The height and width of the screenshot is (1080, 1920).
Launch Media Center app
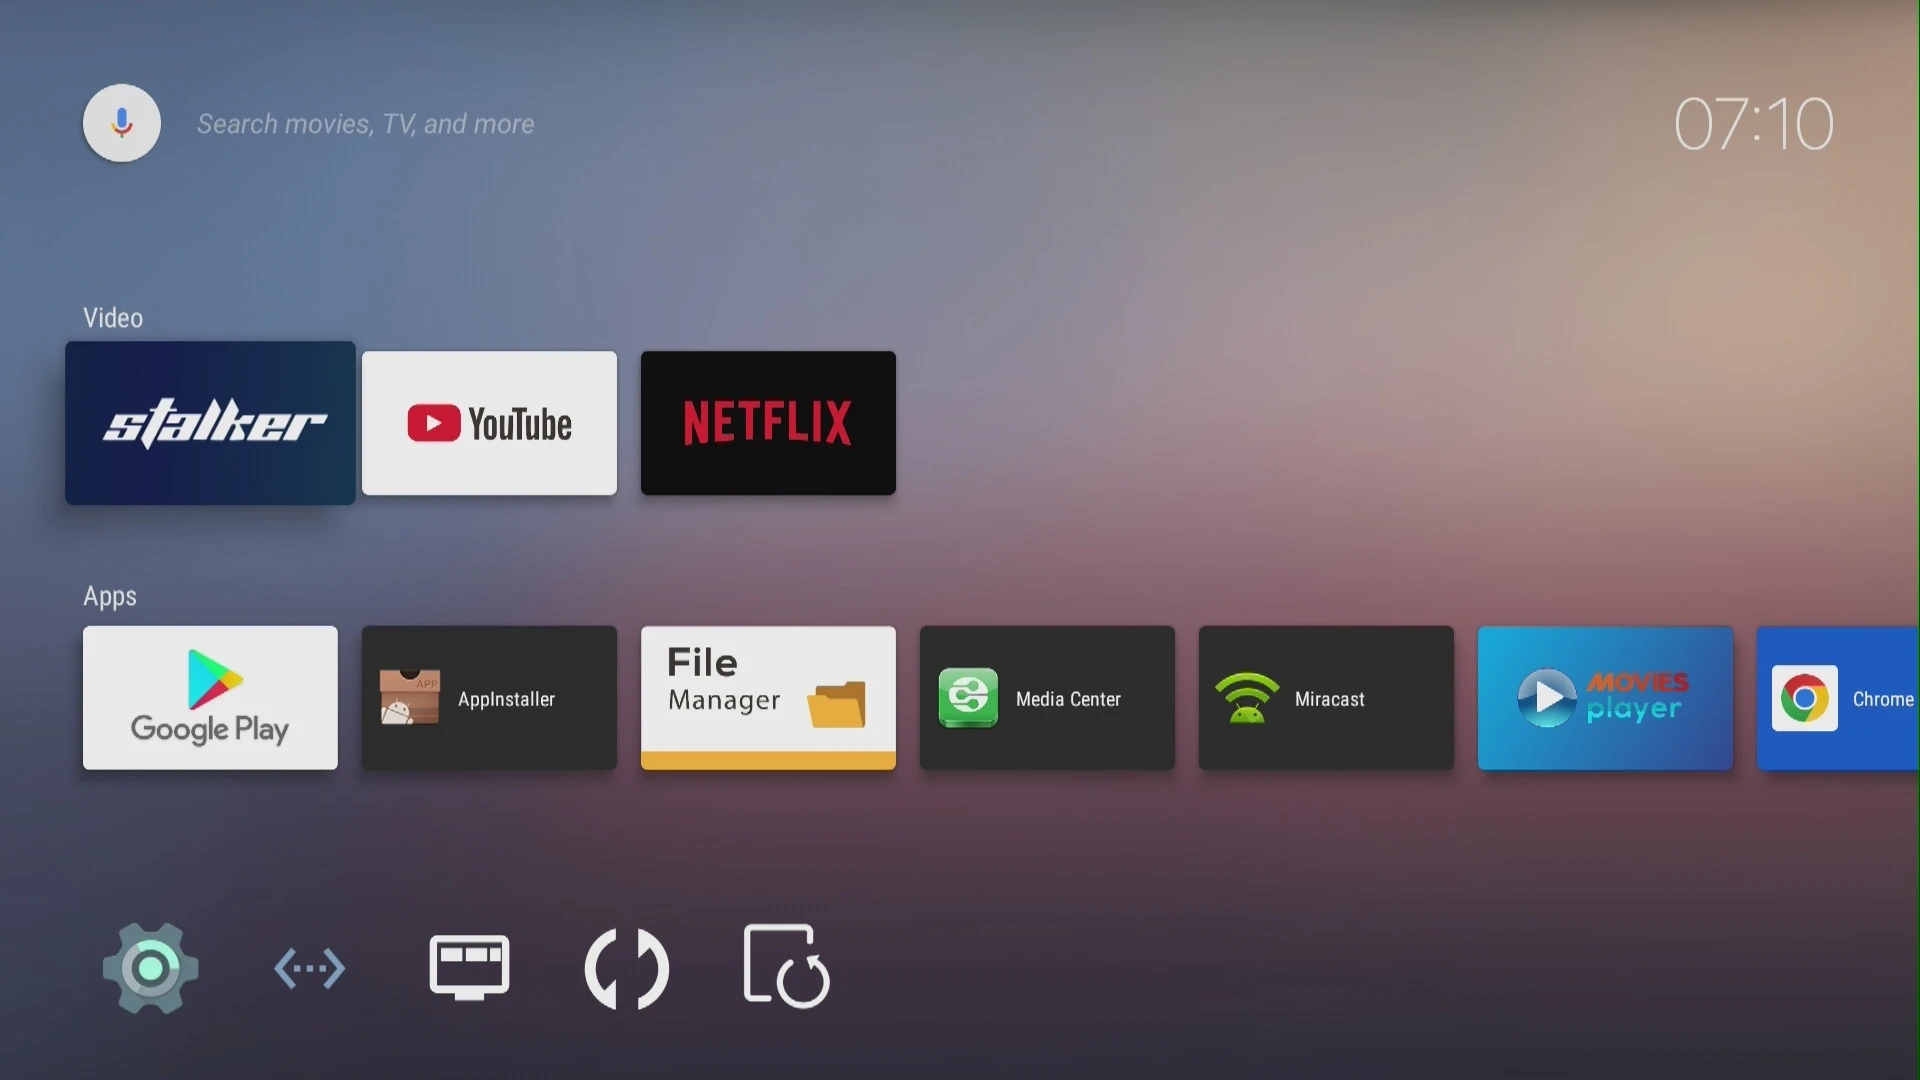click(1047, 698)
